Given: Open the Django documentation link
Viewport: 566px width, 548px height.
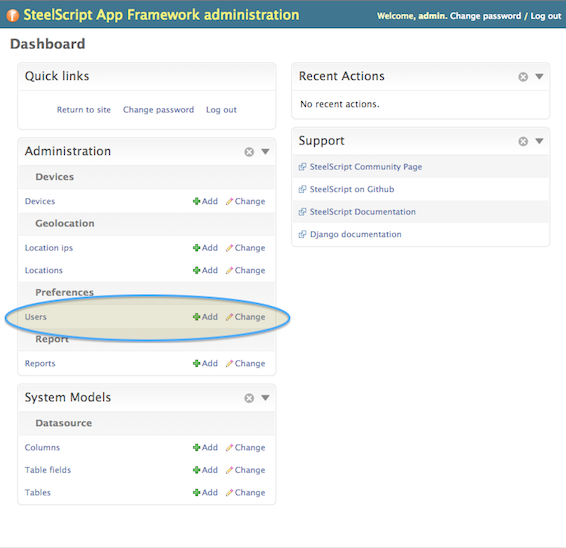Looking at the screenshot, I should pyautogui.click(x=356, y=234).
